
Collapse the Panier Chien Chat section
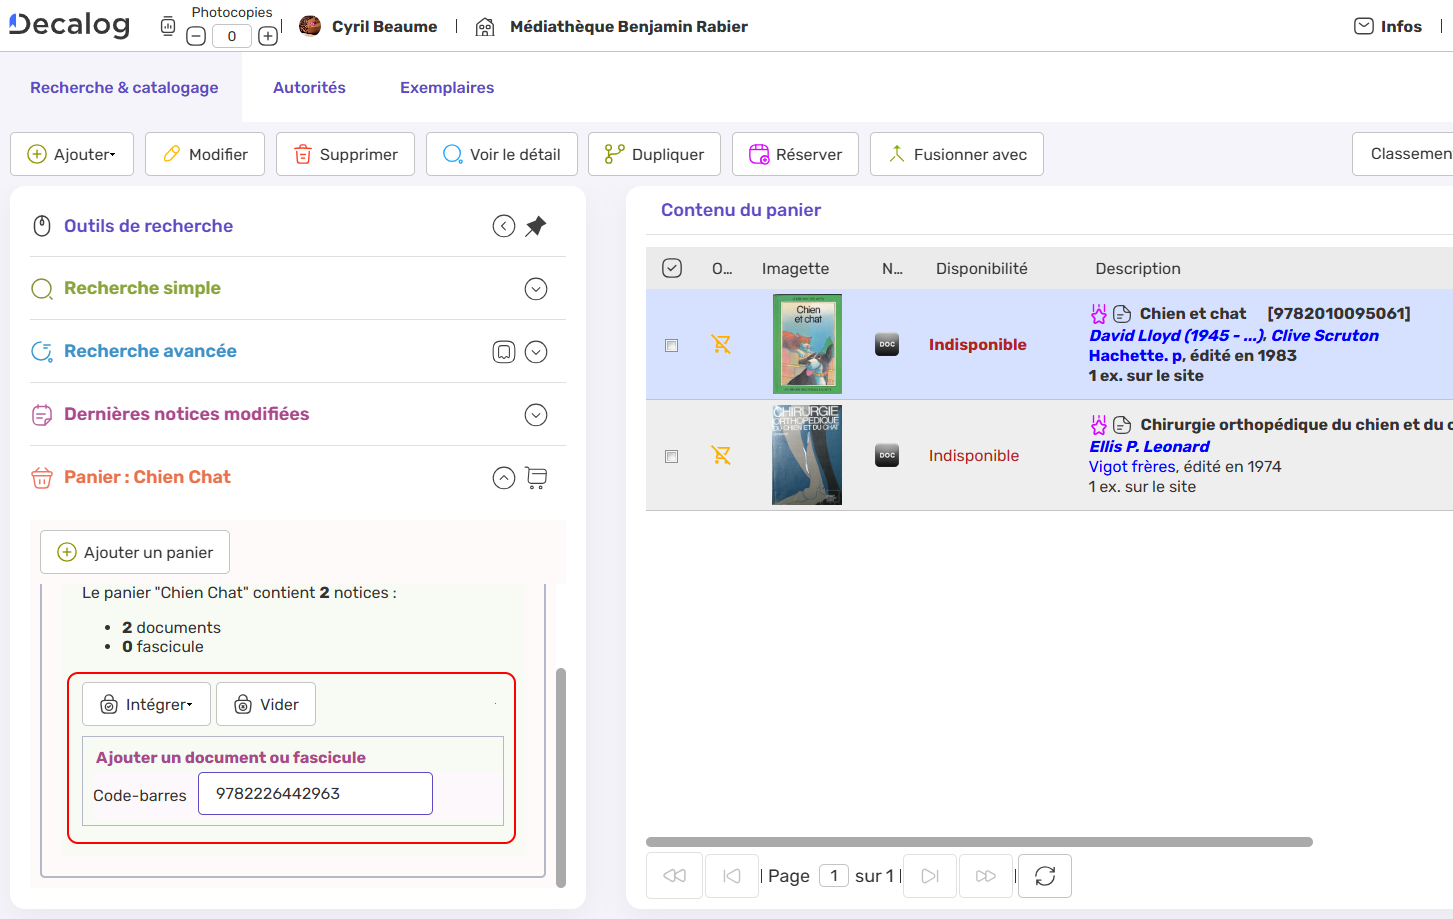tap(503, 477)
